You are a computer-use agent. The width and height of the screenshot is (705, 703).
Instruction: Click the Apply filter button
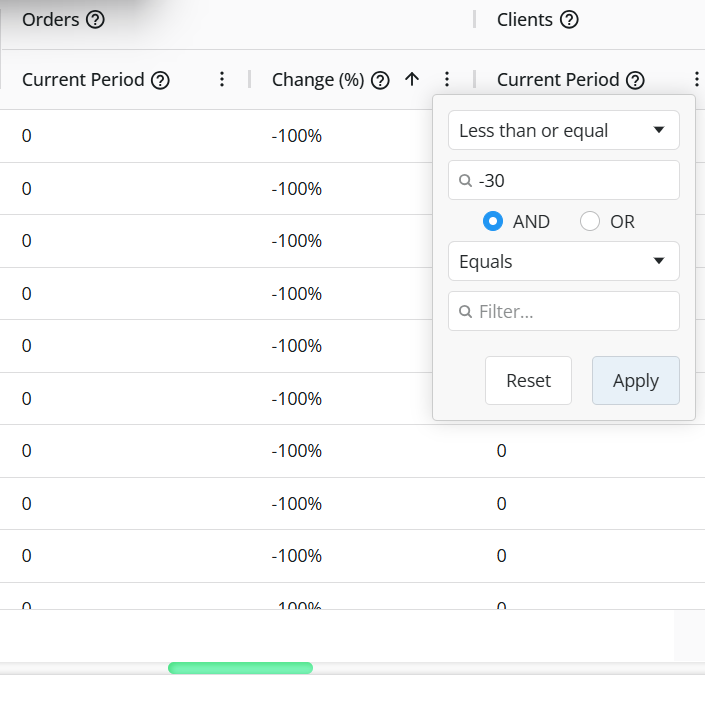point(635,381)
